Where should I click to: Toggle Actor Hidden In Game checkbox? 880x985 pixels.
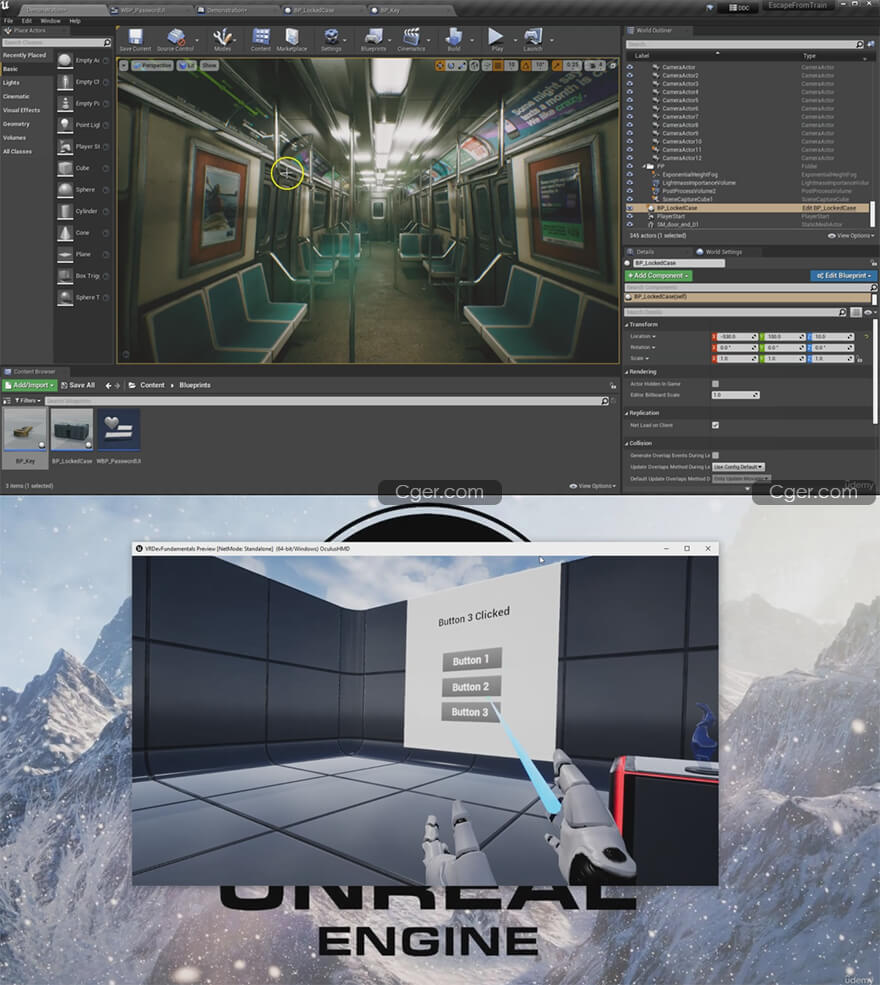tap(715, 384)
